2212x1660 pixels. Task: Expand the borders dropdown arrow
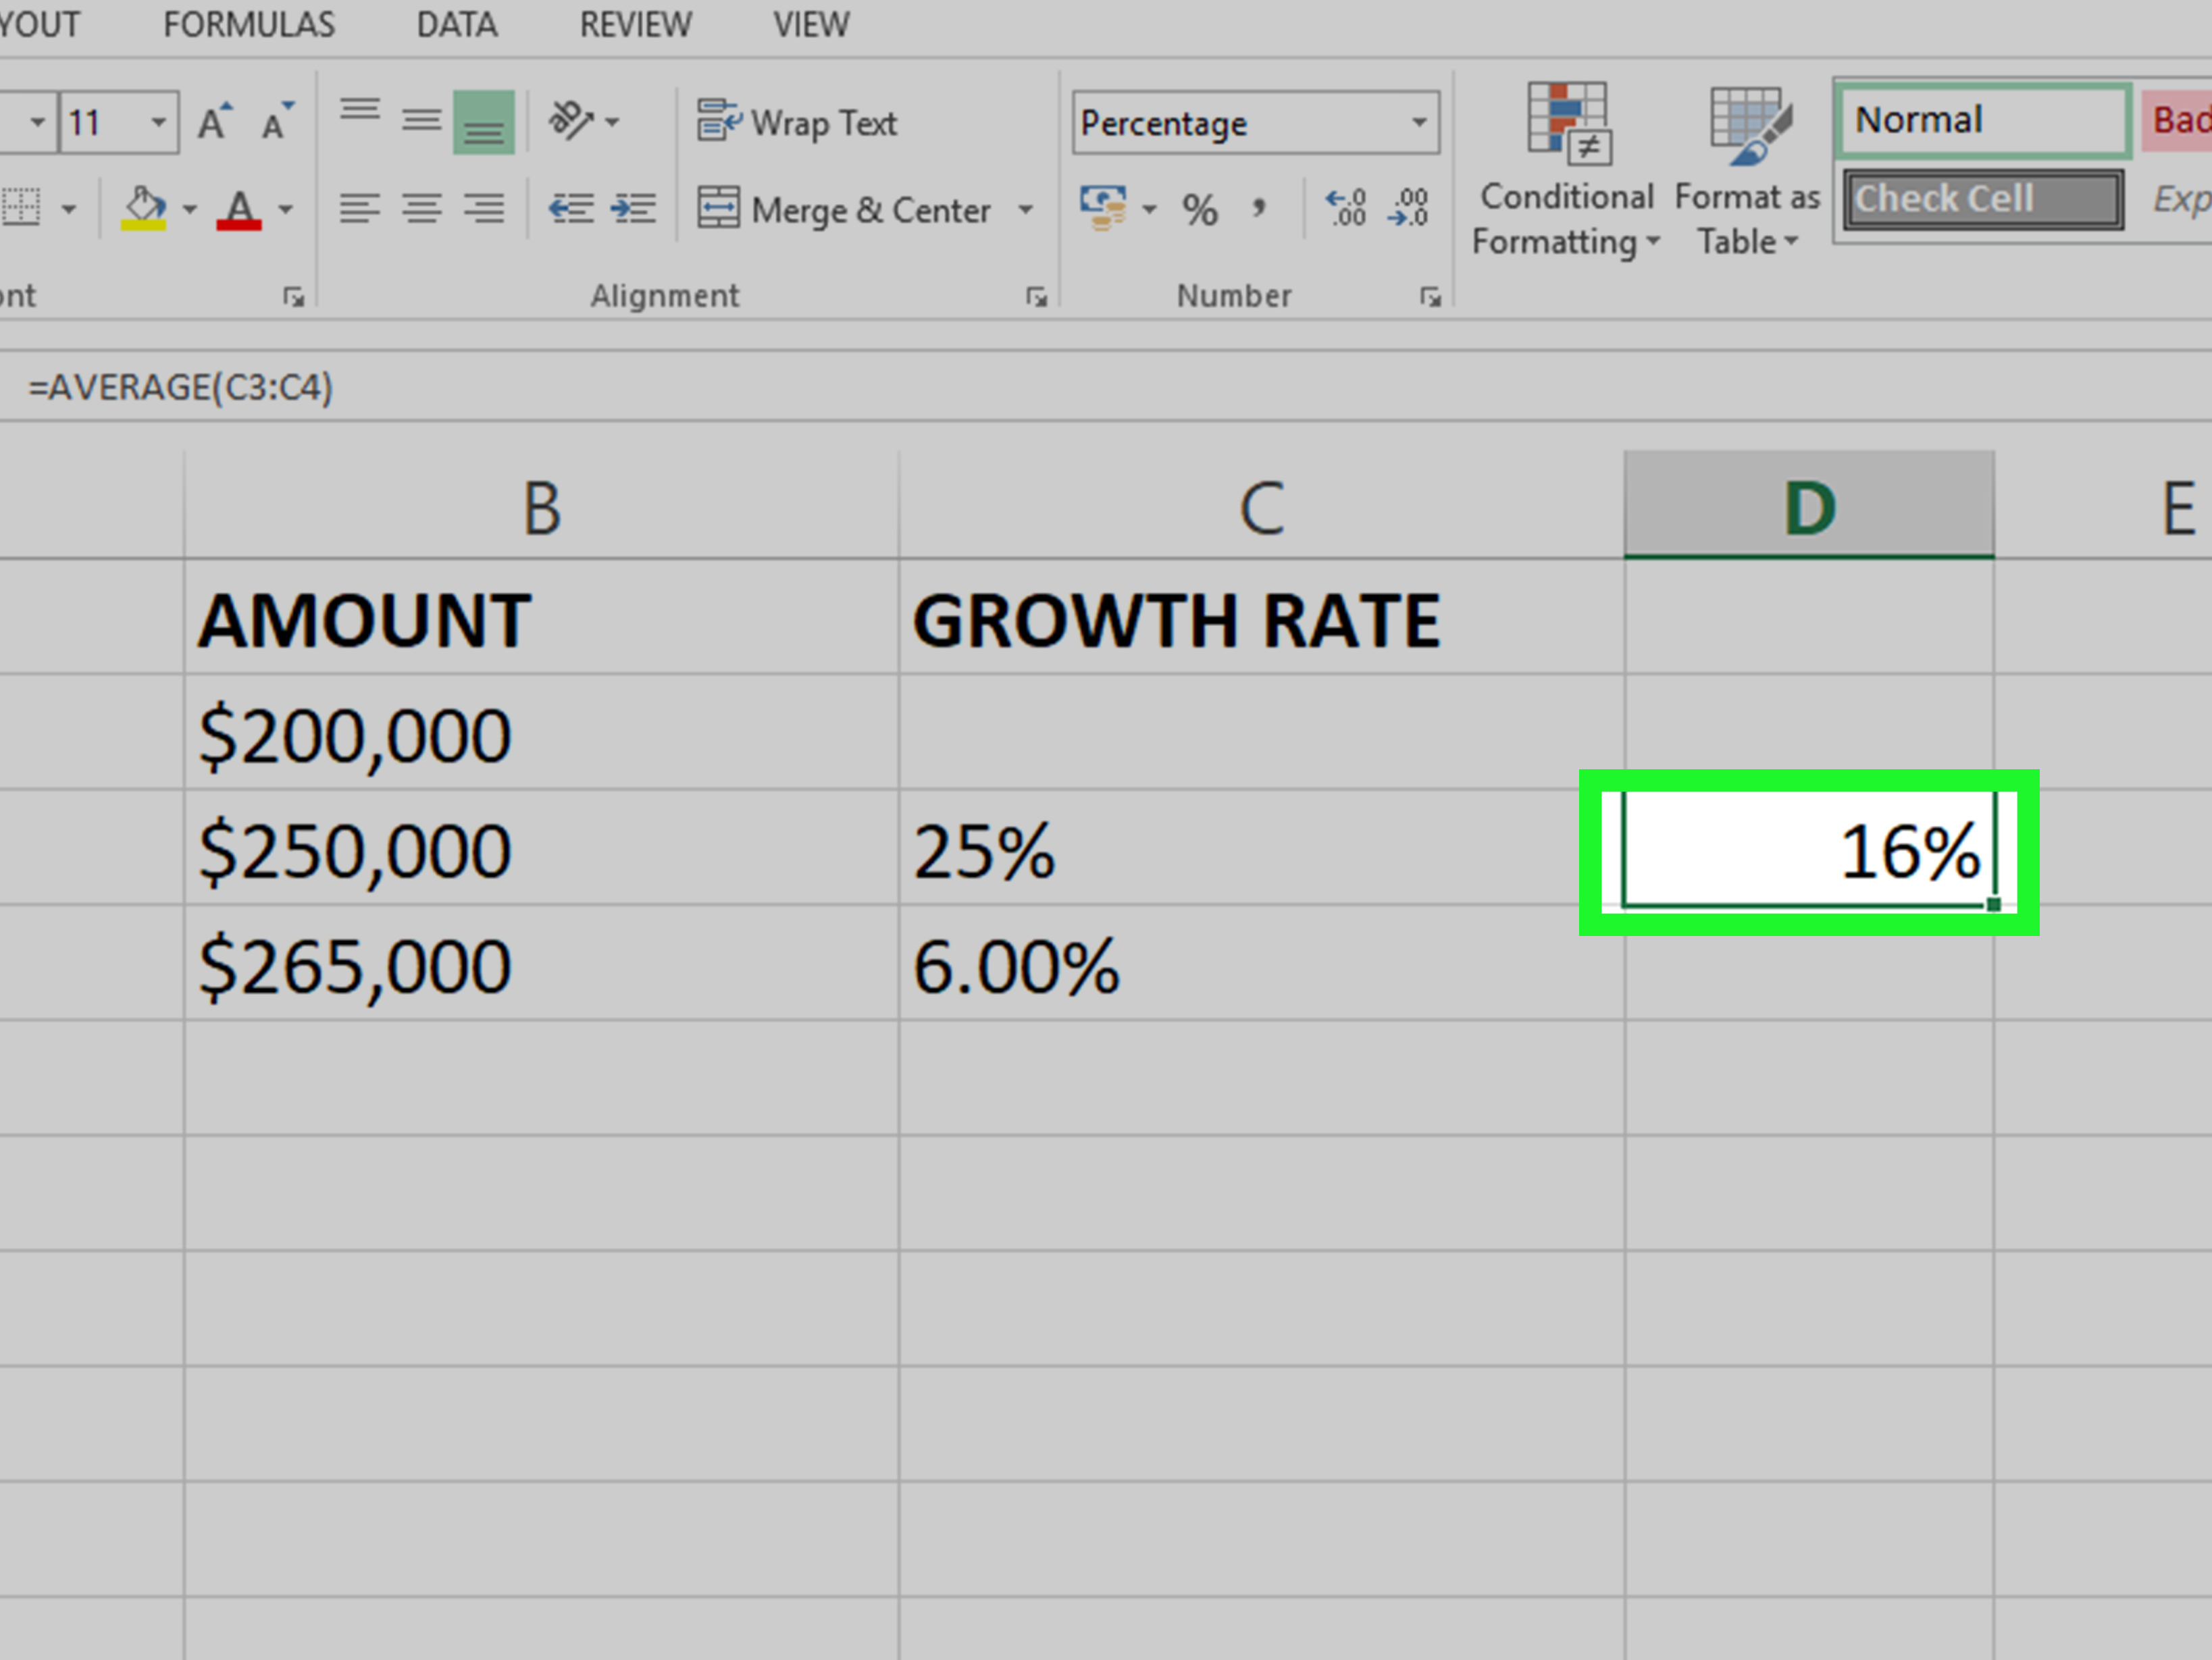pos(68,209)
